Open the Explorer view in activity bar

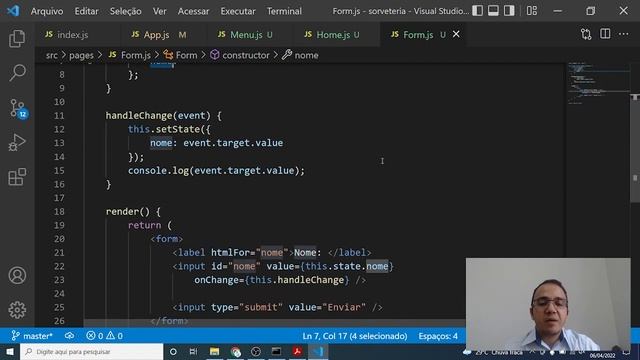[x=17, y=39]
